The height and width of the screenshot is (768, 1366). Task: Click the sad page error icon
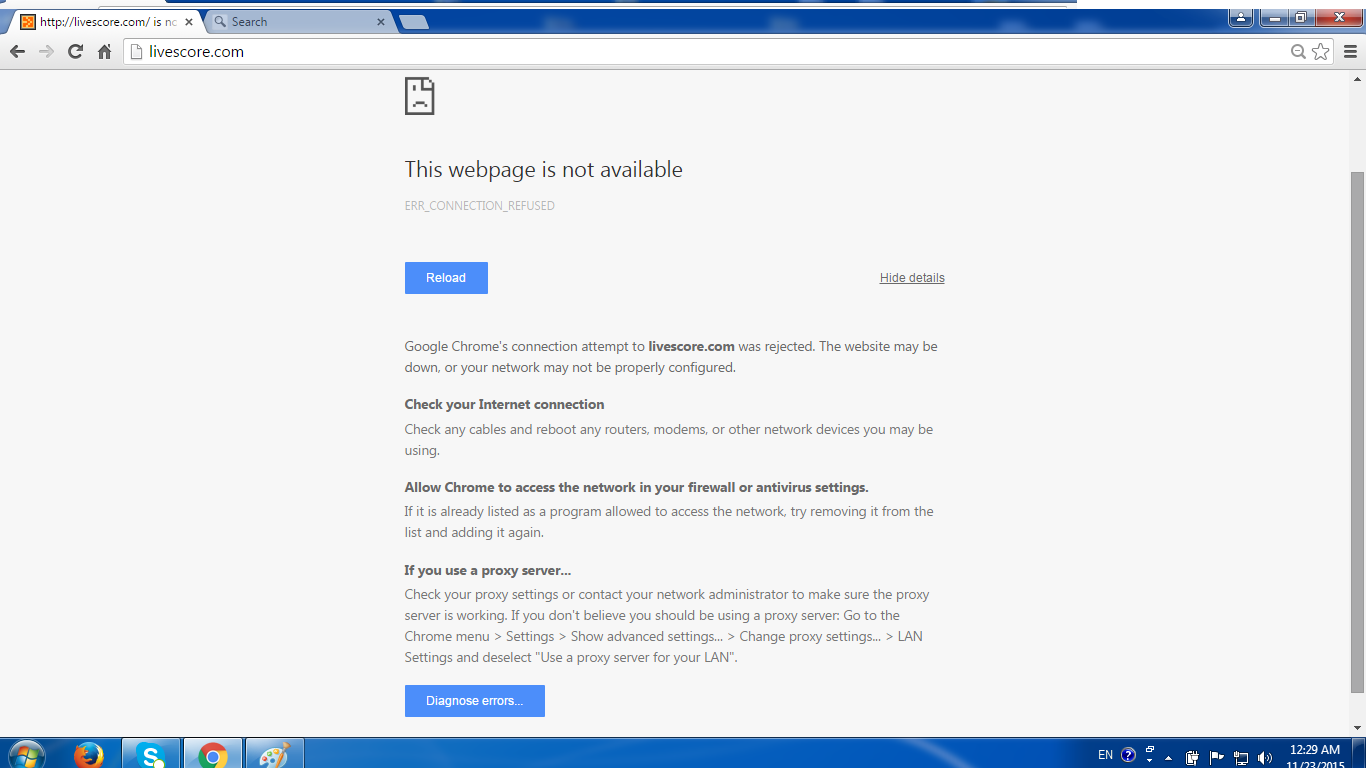click(x=419, y=96)
